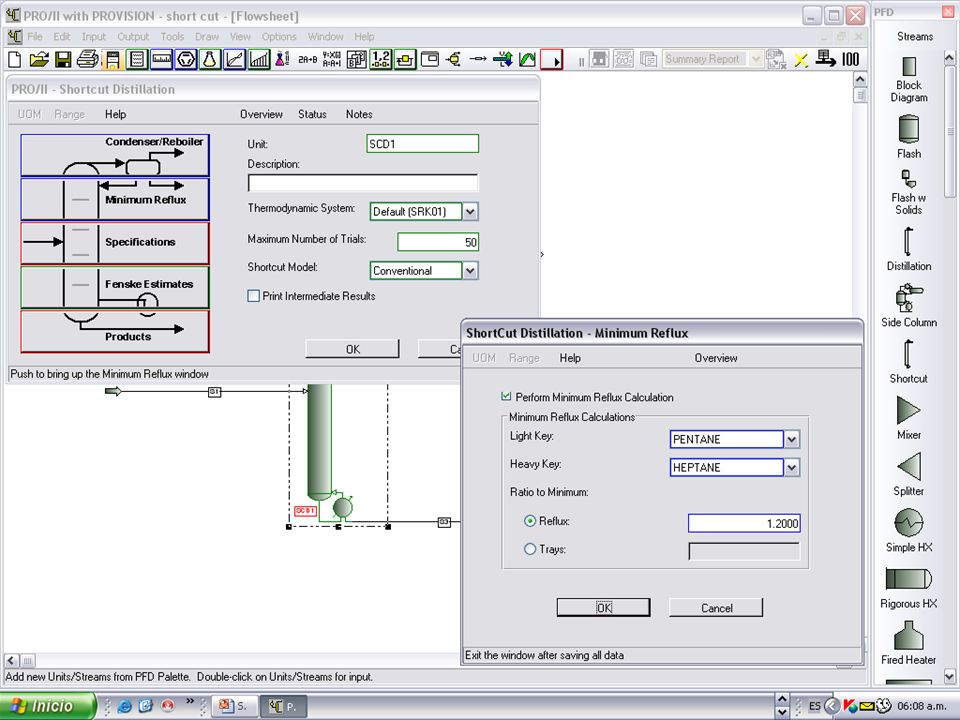This screenshot has height=720, width=960.
Task: Open the Tools menu
Action: [x=172, y=37]
